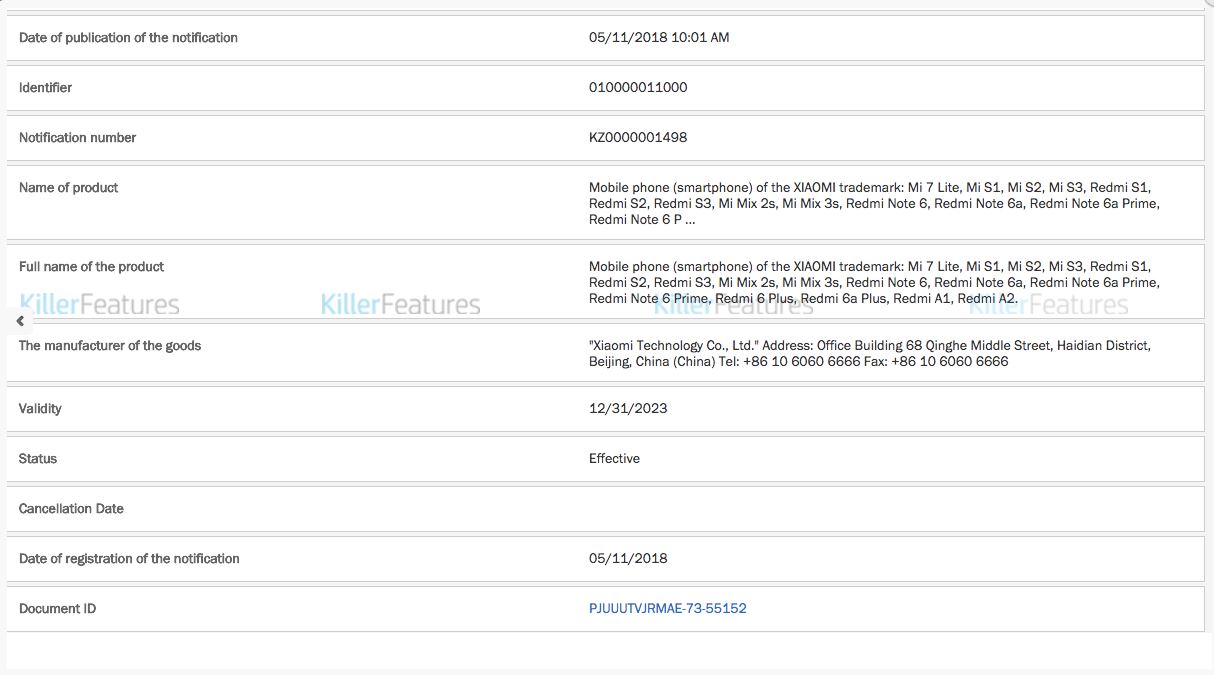This screenshot has height=675, width=1214.
Task: Click the Validity date 12/31/2023
Action: 628,408
